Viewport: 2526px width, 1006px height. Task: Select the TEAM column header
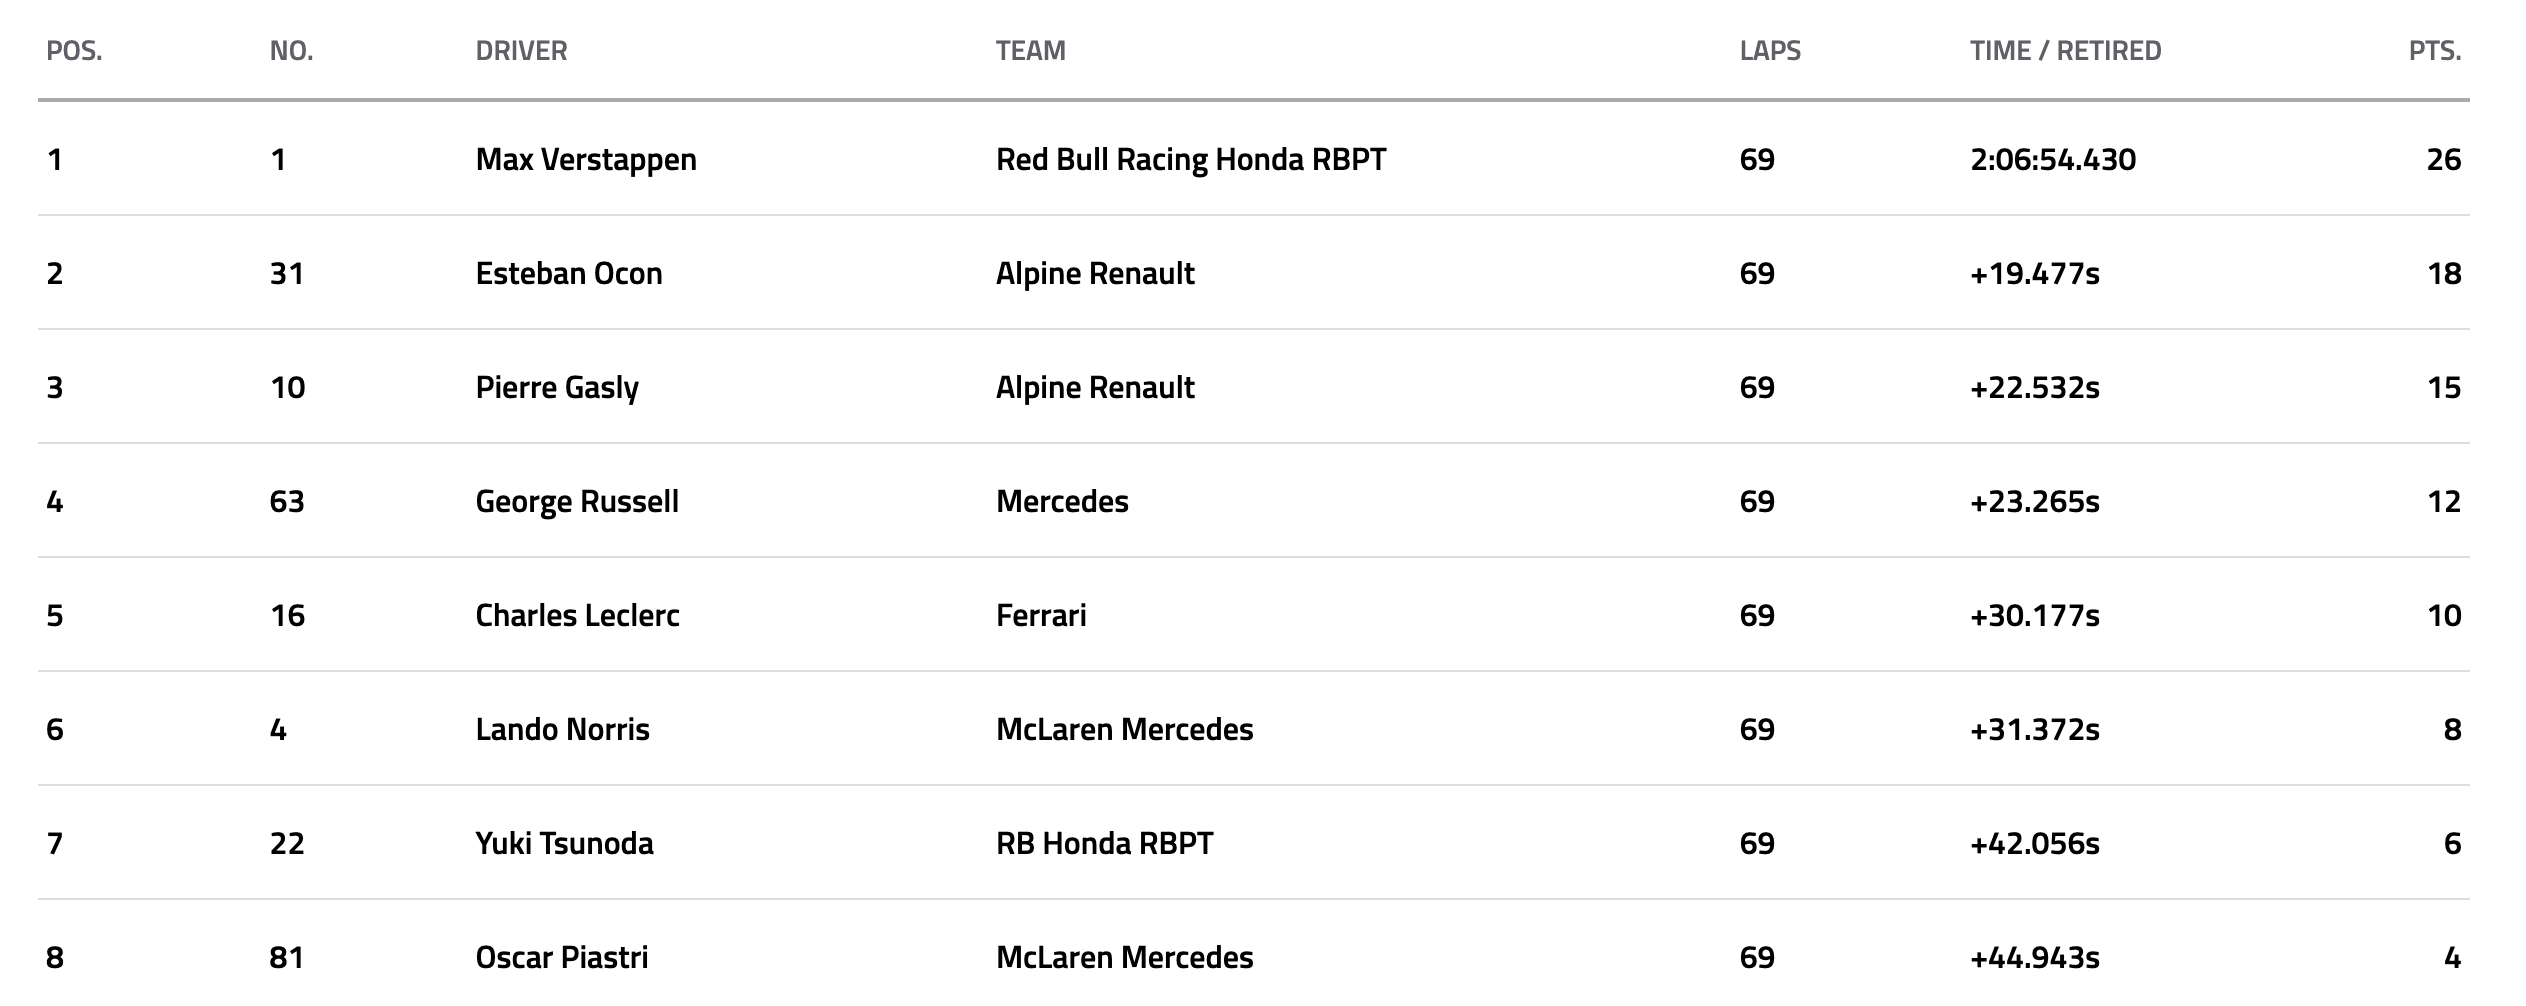[1030, 51]
